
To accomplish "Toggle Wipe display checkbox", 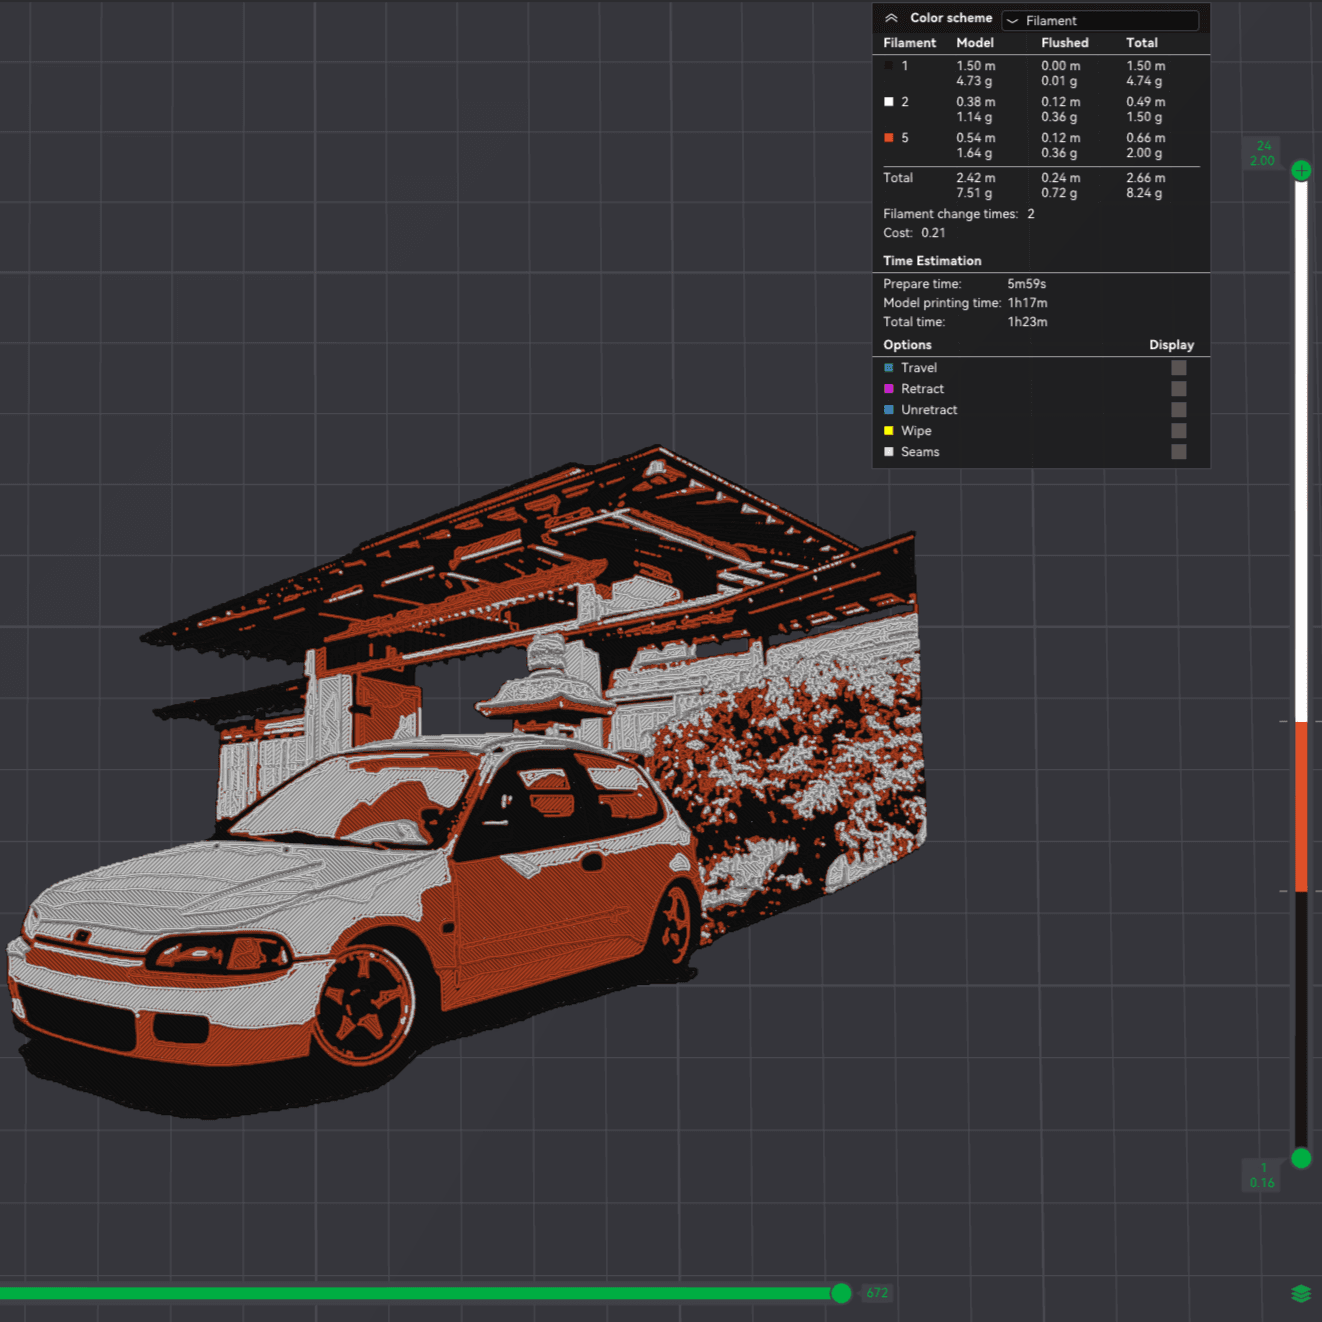I will (x=1179, y=431).
